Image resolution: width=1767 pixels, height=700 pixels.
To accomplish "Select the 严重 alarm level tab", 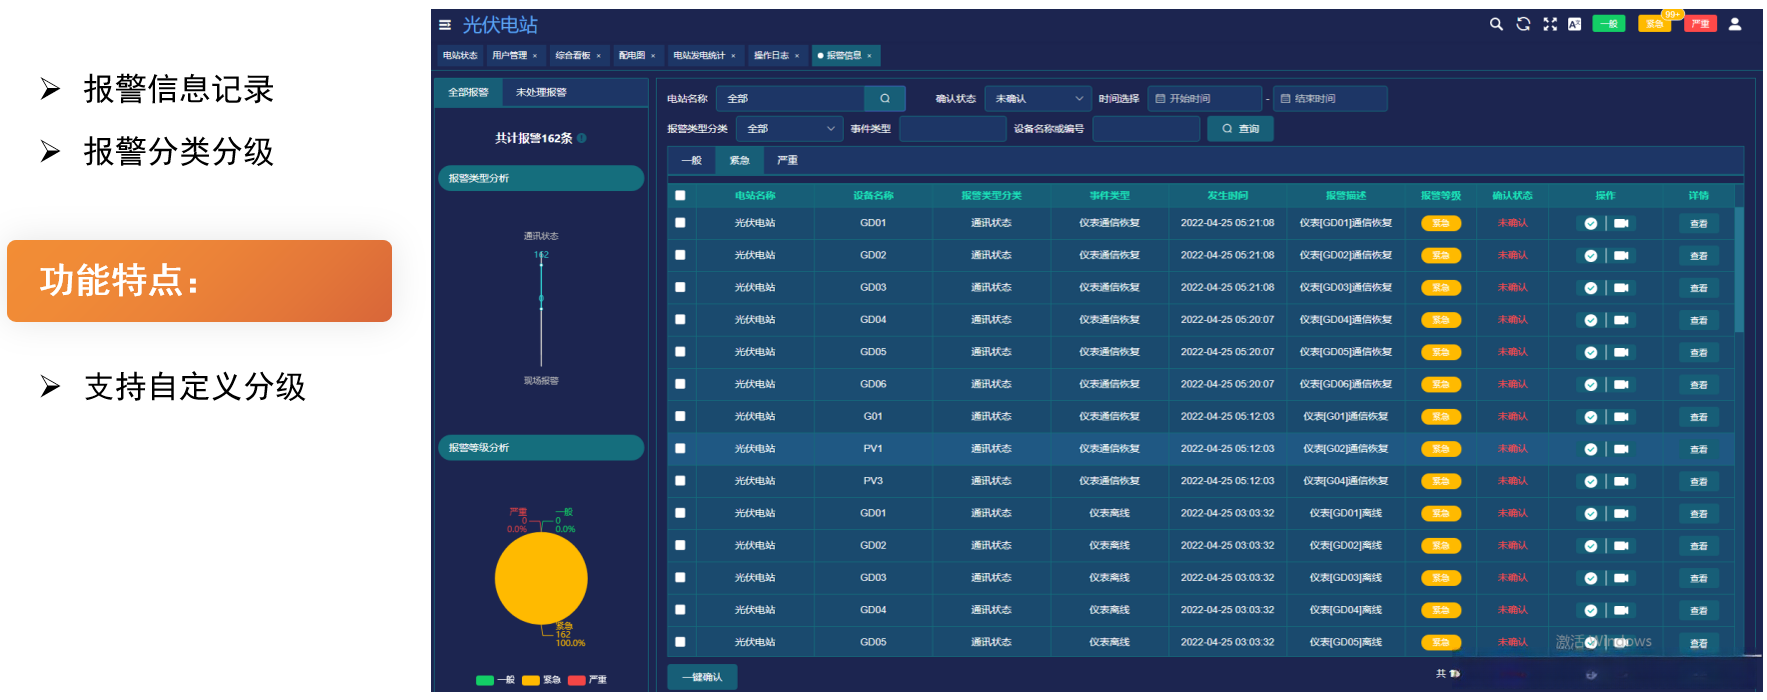I will (788, 160).
